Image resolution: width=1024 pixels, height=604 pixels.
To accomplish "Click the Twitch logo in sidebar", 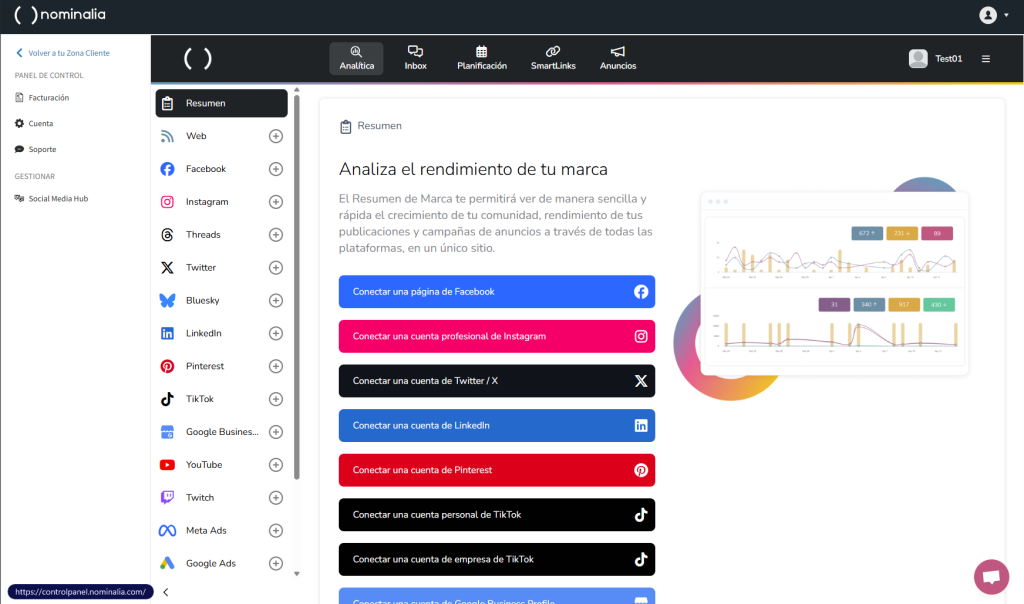I will [167, 498].
